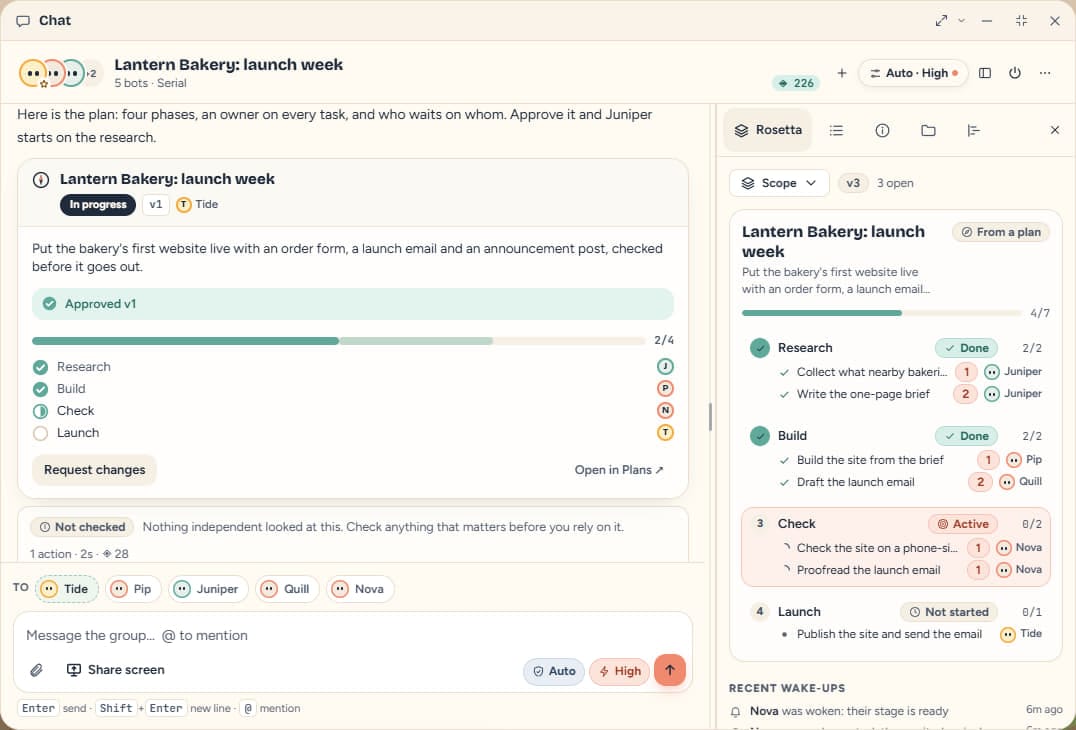
Task: Open the files folder tab icon
Action: click(928, 130)
